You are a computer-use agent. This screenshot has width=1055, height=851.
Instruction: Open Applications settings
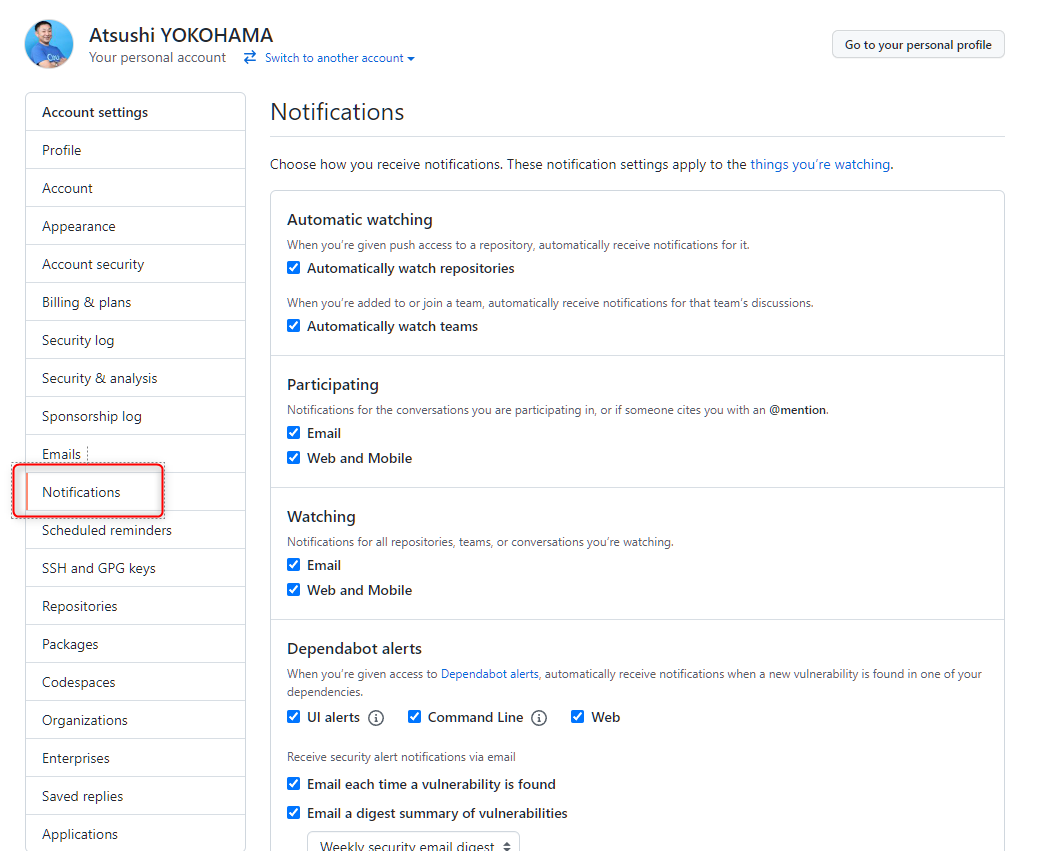point(135,834)
